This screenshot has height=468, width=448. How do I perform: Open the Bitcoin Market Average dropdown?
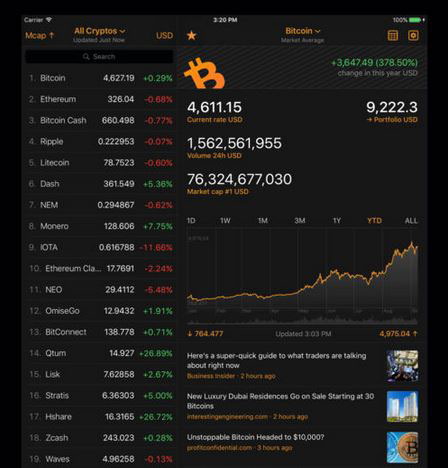click(x=303, y=31)
